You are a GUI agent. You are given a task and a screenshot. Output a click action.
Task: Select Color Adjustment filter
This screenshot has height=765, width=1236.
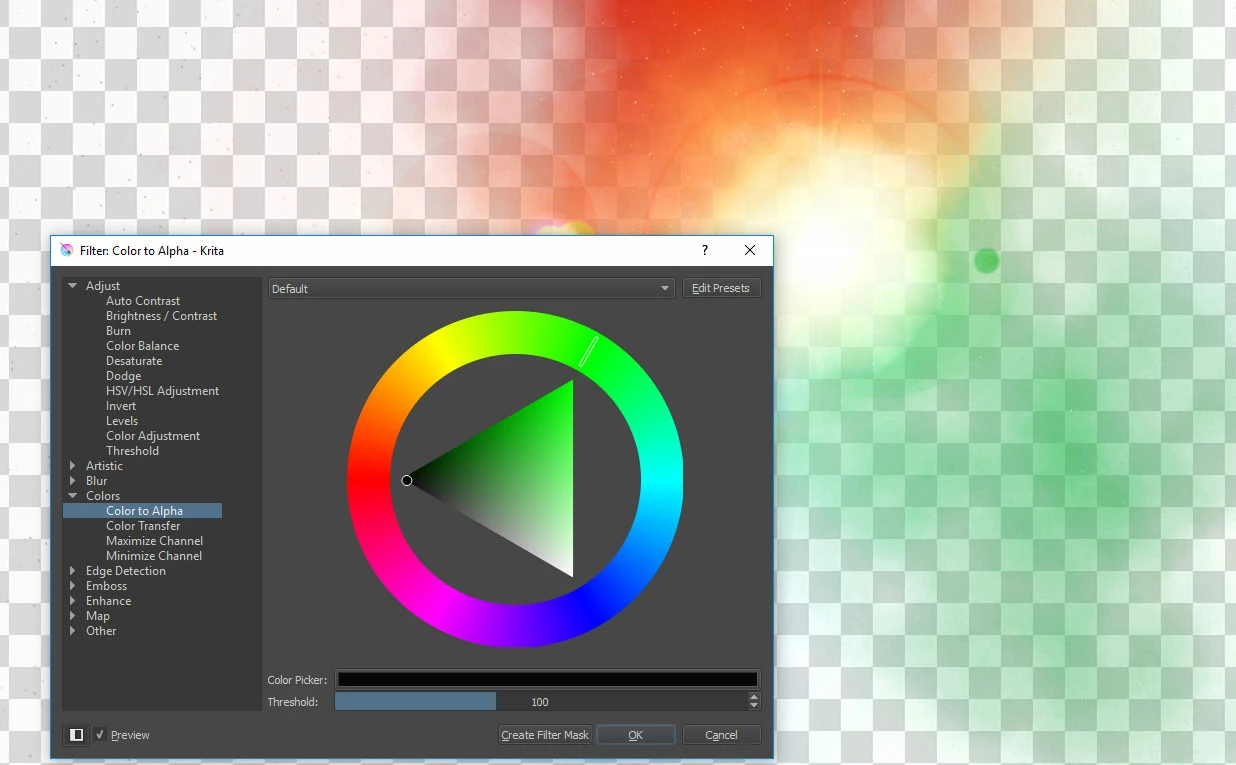tap(153, 436)
